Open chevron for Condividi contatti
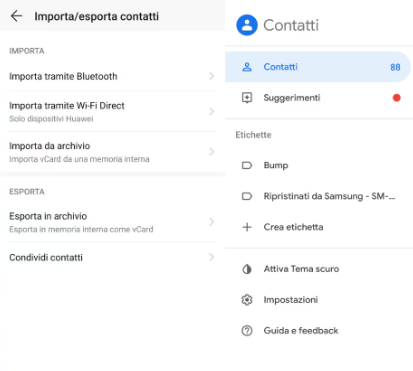 (x=211, y=257)
